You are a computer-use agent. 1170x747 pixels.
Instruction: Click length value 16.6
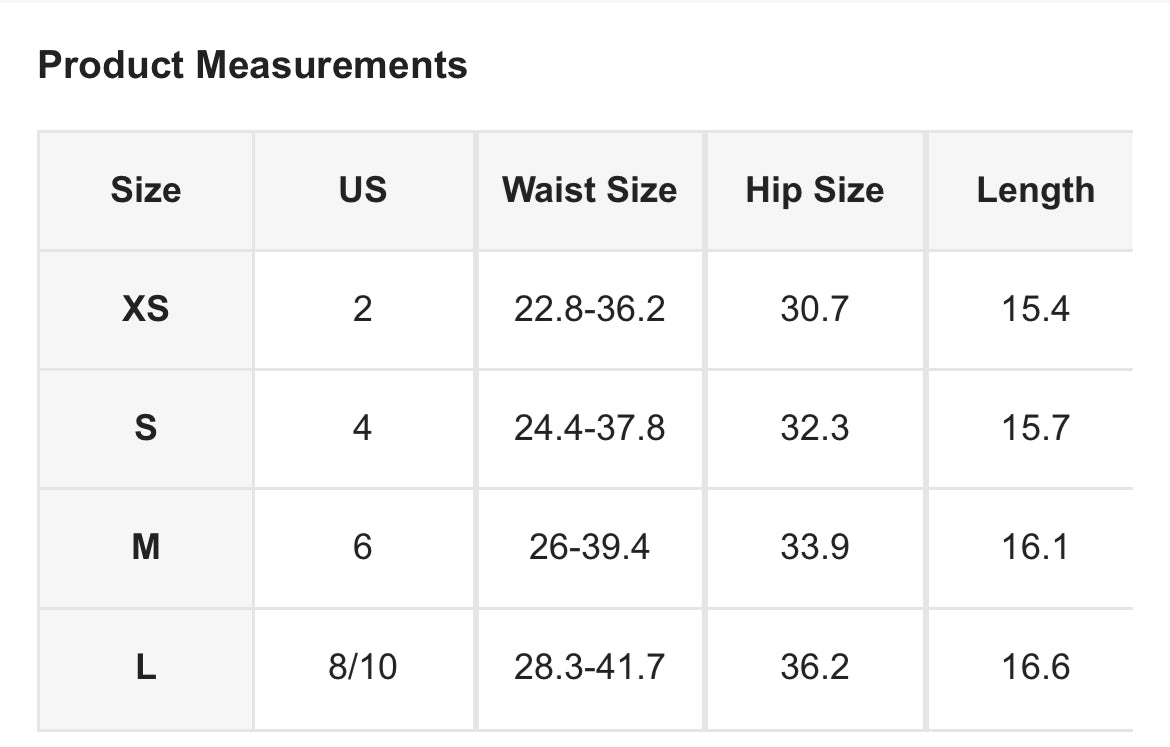pos(1036,666)
